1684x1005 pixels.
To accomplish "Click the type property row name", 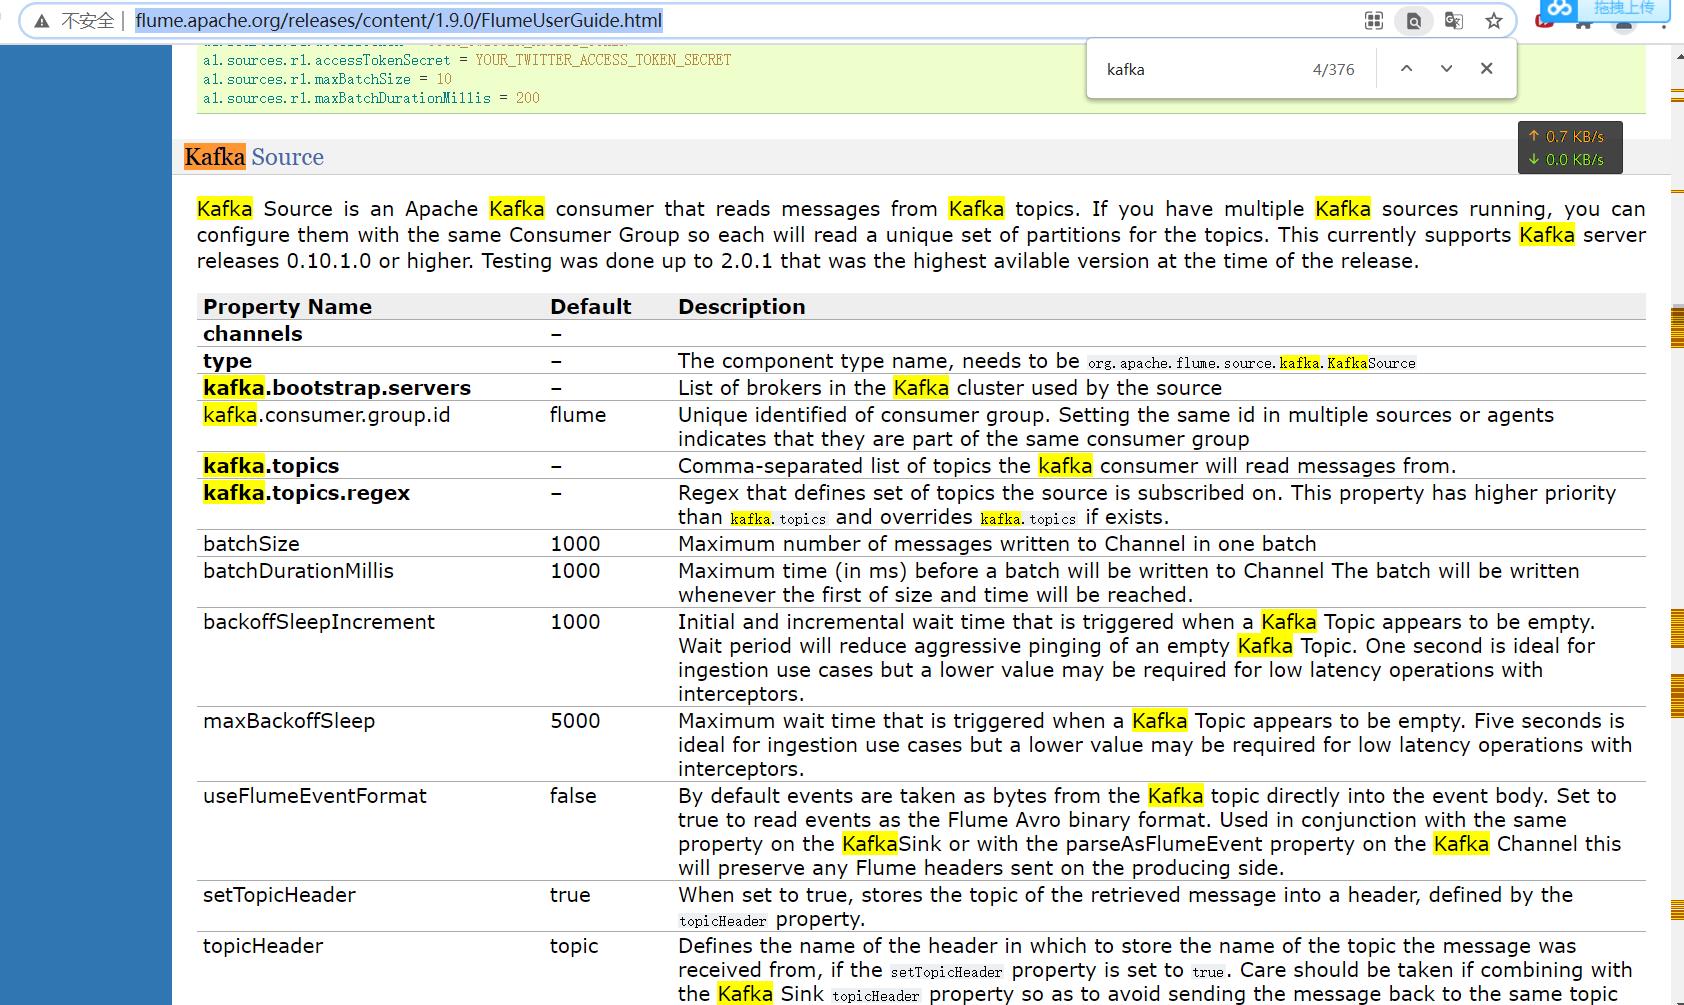I will (227, 361).
